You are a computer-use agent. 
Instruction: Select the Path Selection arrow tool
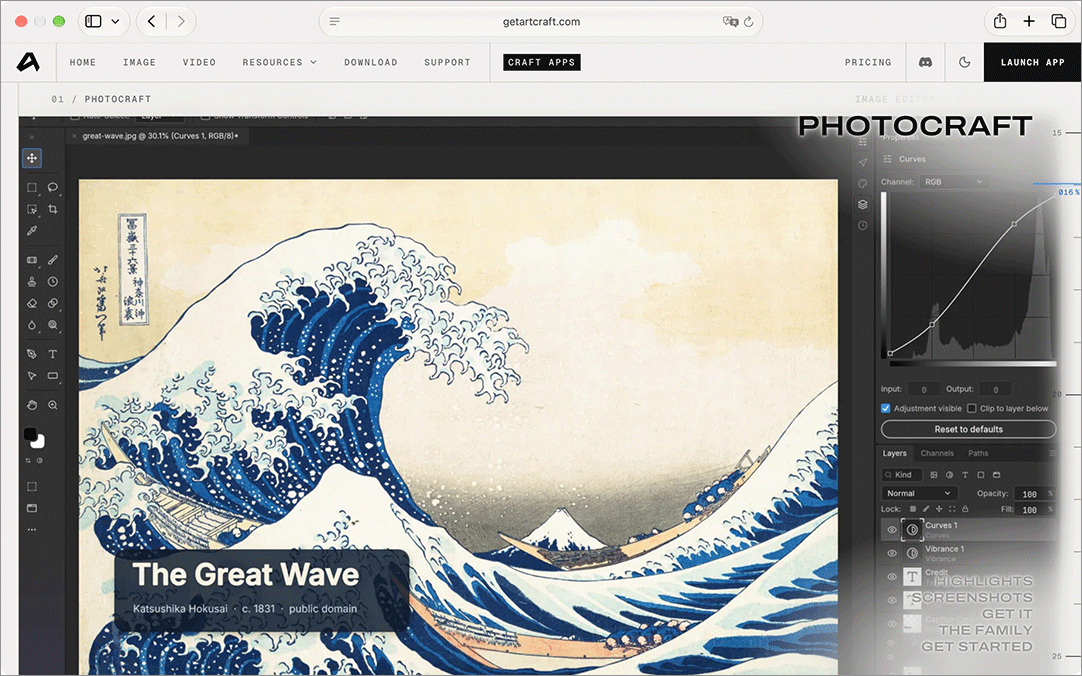click(x=32, y=376)
